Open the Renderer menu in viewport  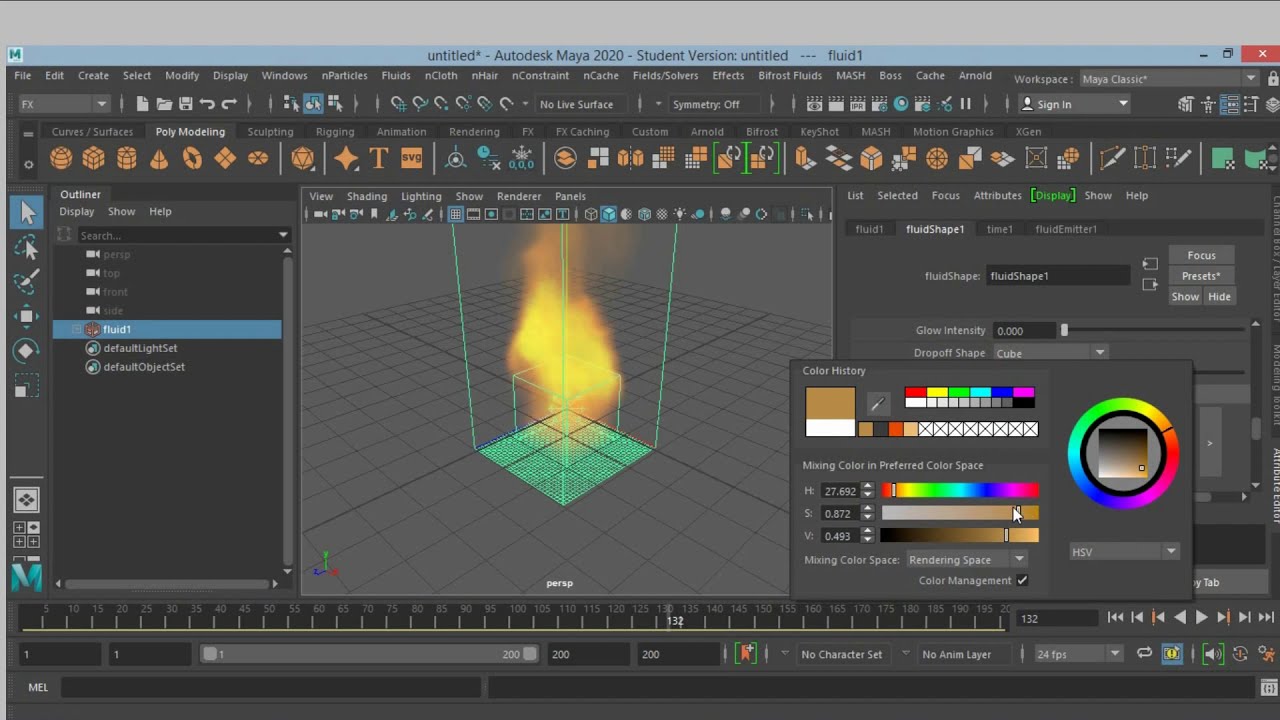(x=519, y=196)
